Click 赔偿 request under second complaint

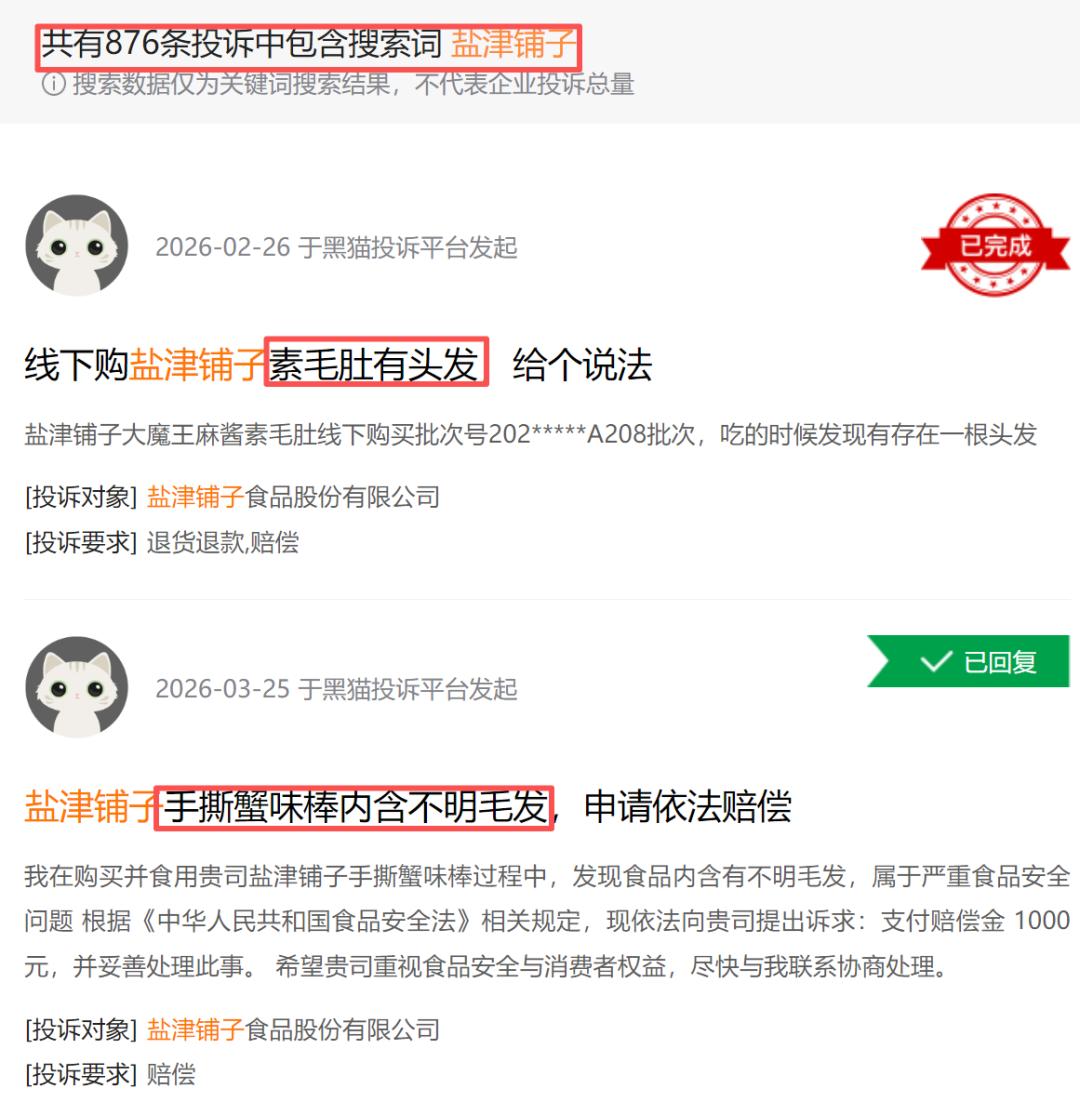[x=171, y=1073]
